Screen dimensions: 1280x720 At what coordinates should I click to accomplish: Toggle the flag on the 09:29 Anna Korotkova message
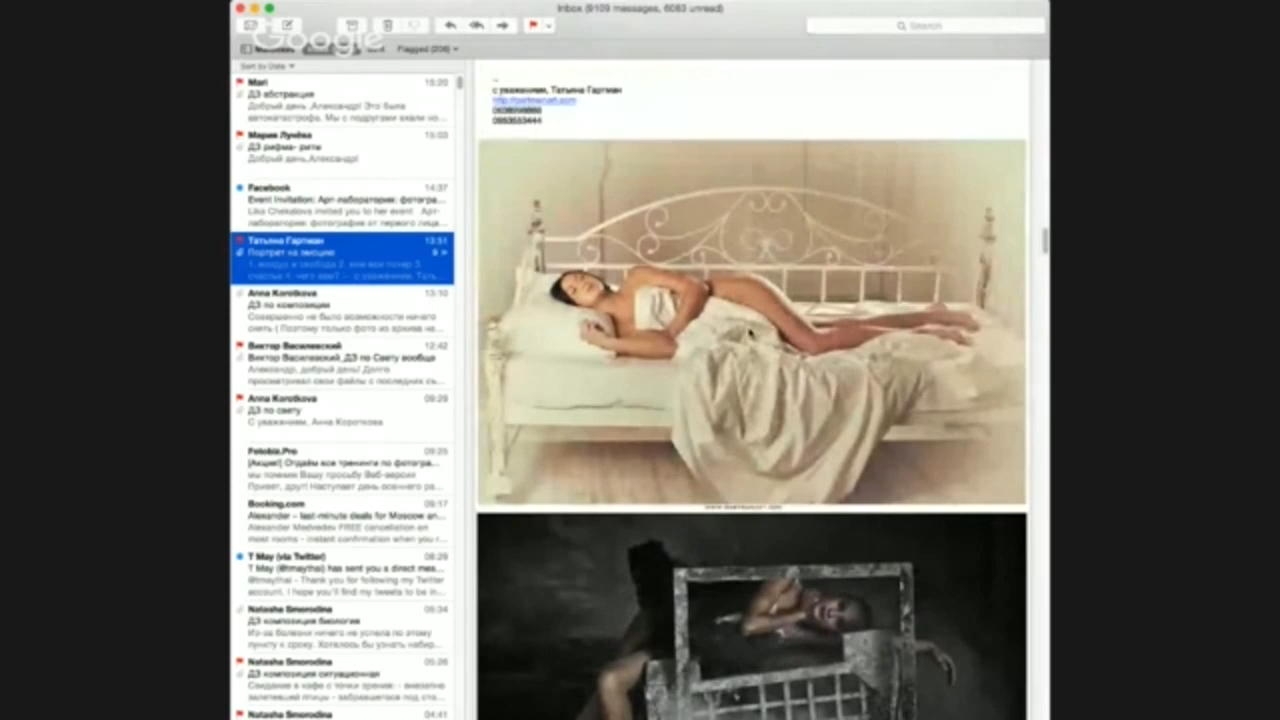240,399
